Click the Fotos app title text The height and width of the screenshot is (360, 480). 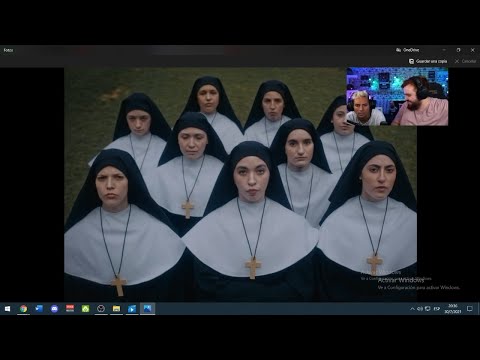pyautogui.click(x=8, y=50)
